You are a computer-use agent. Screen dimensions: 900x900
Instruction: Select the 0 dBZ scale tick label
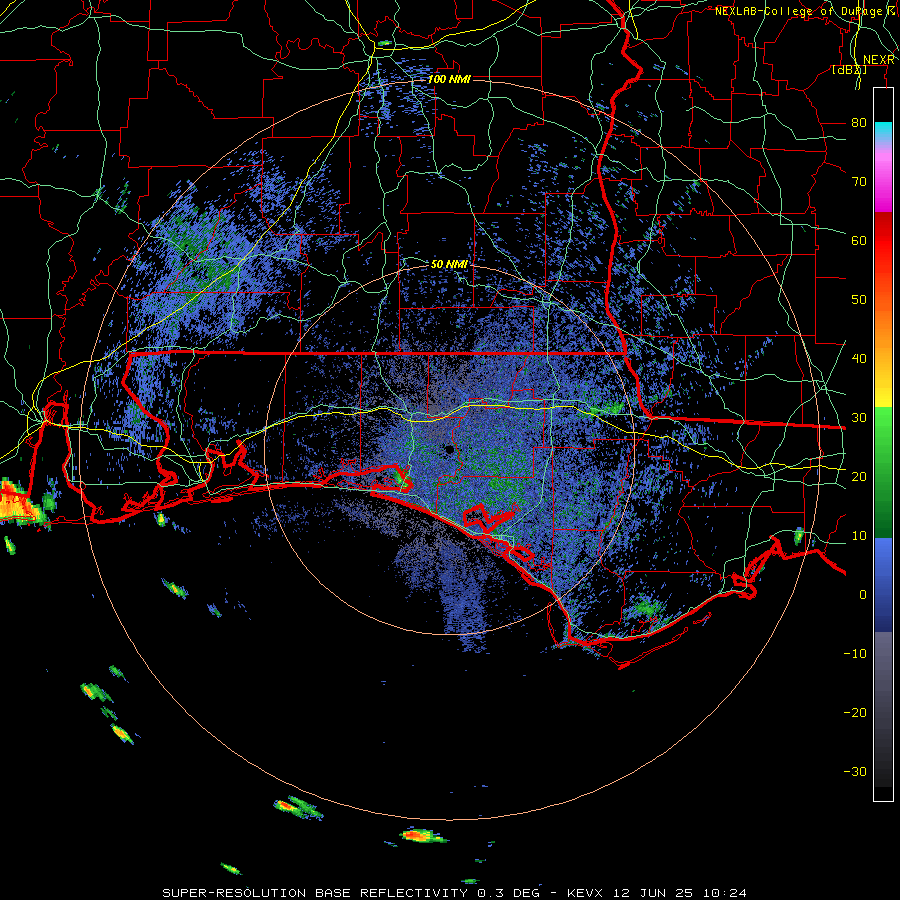863,595
